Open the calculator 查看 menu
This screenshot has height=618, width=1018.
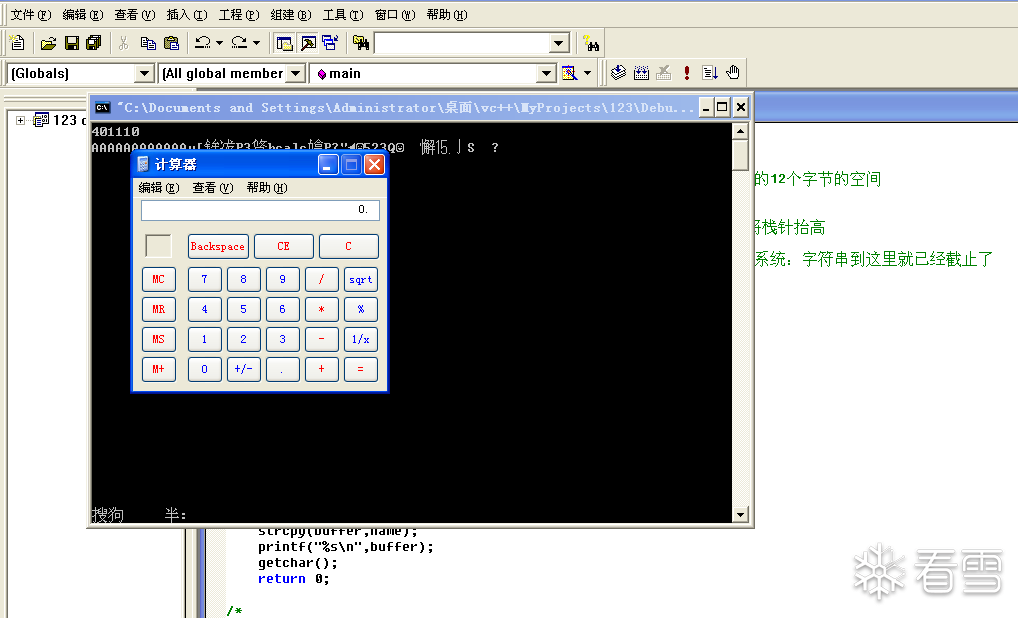coord(212,188)
